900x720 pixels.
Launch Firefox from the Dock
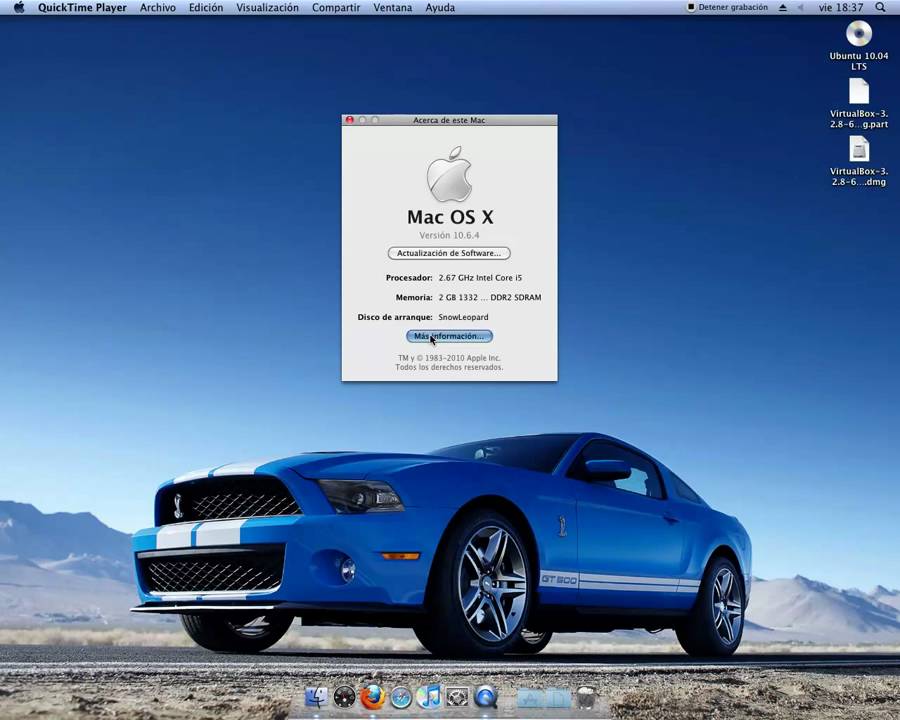pyautogui.click(x=373, y=698)
